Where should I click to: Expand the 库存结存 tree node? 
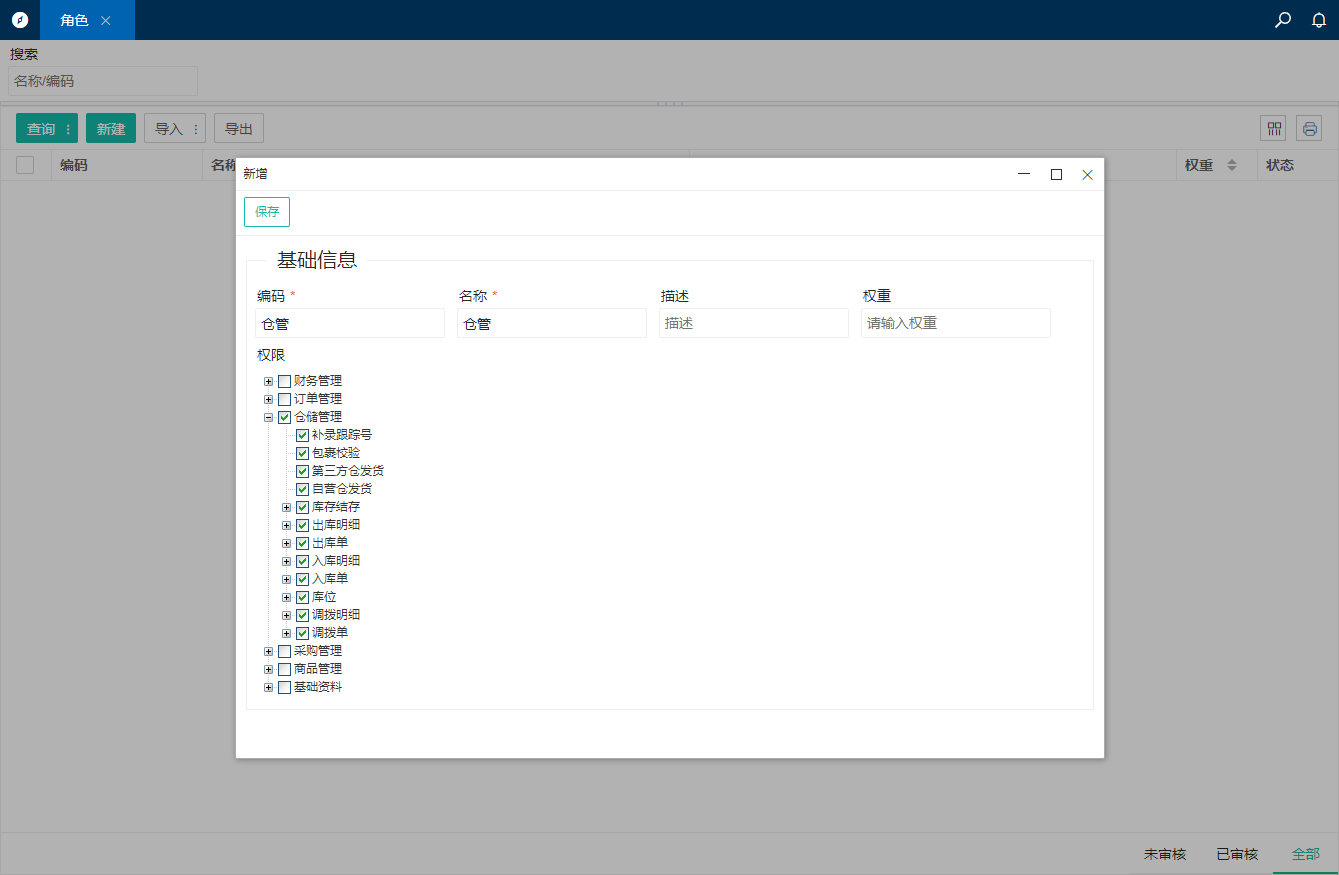pyautogui.click(x=287, y=507)
